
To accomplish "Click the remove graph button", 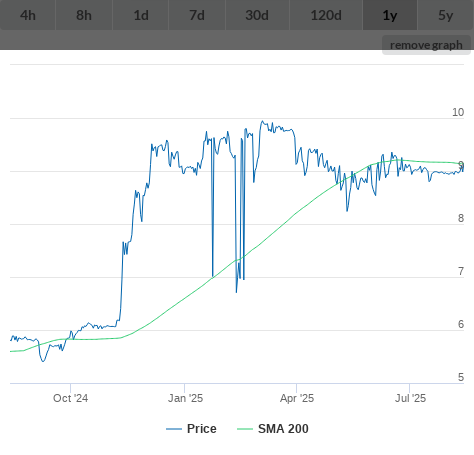I will pos(426,45).
